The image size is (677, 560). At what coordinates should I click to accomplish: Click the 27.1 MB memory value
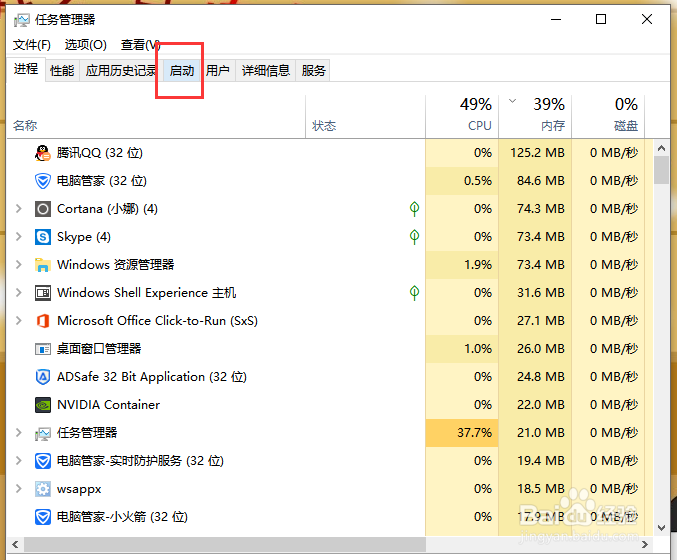[541, 321]
